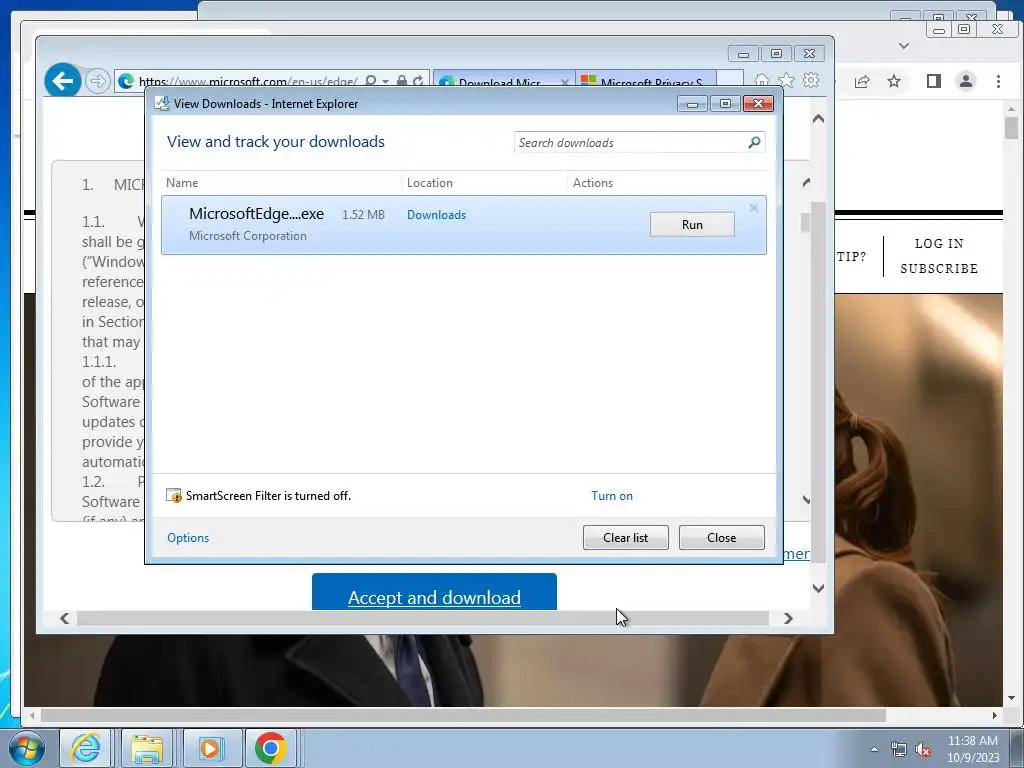Minimize the View Downloads dialog

click(692, 104)
